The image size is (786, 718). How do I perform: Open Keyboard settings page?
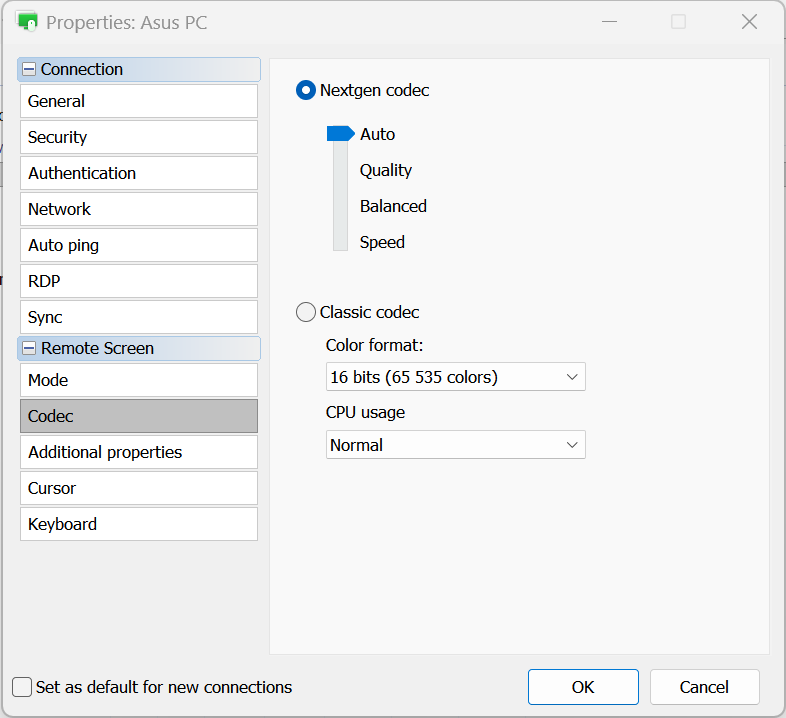[x=139, y=524]
